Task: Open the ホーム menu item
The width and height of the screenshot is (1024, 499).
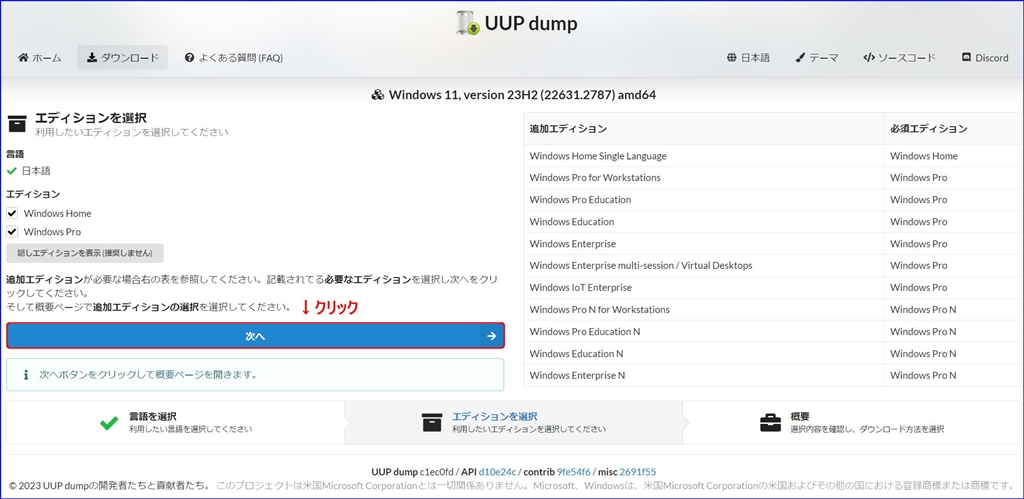Action: (40, 57)
